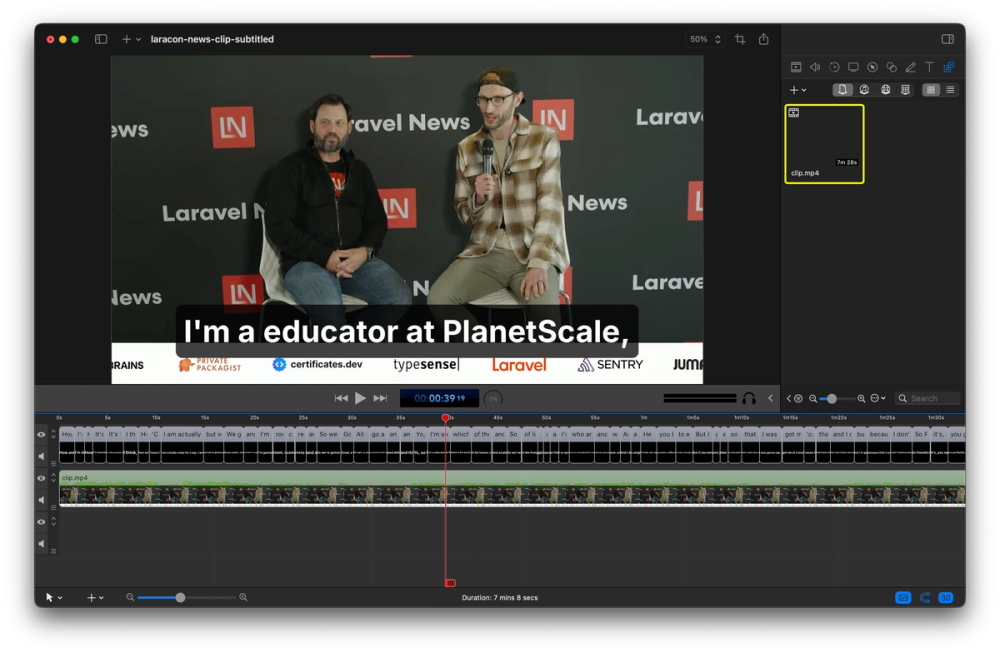Expand the add media plus dropdown
1000x653 pixels.
click(797, 90)
